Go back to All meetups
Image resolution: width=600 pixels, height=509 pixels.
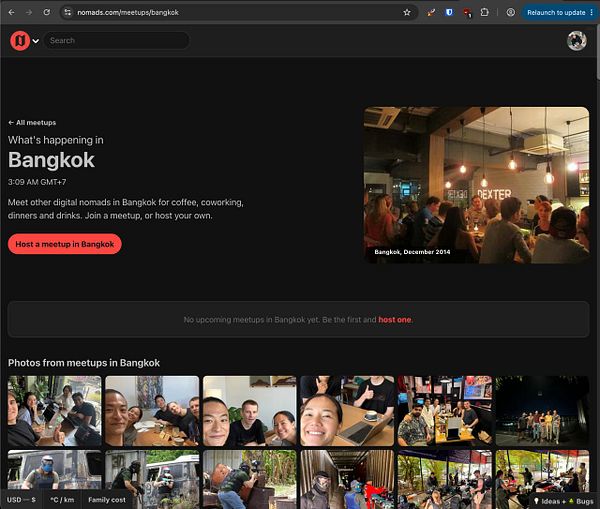32,122
